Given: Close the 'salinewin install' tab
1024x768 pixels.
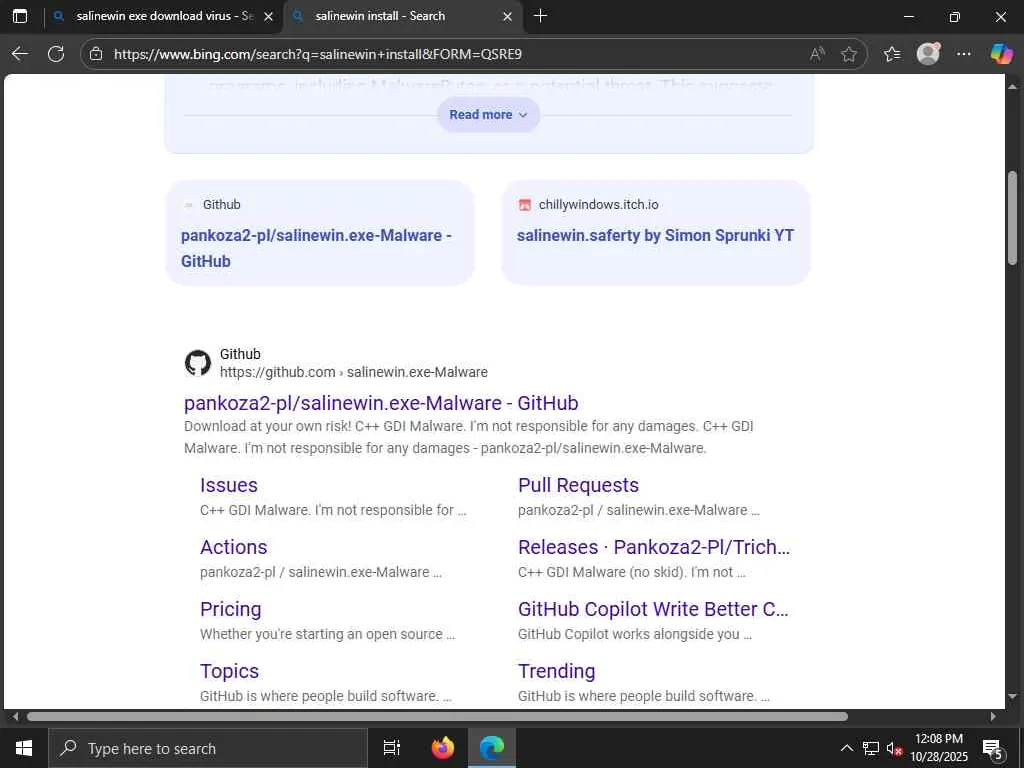Looking at the screenshot, I should pyautogui.click(x=507, y=16).
